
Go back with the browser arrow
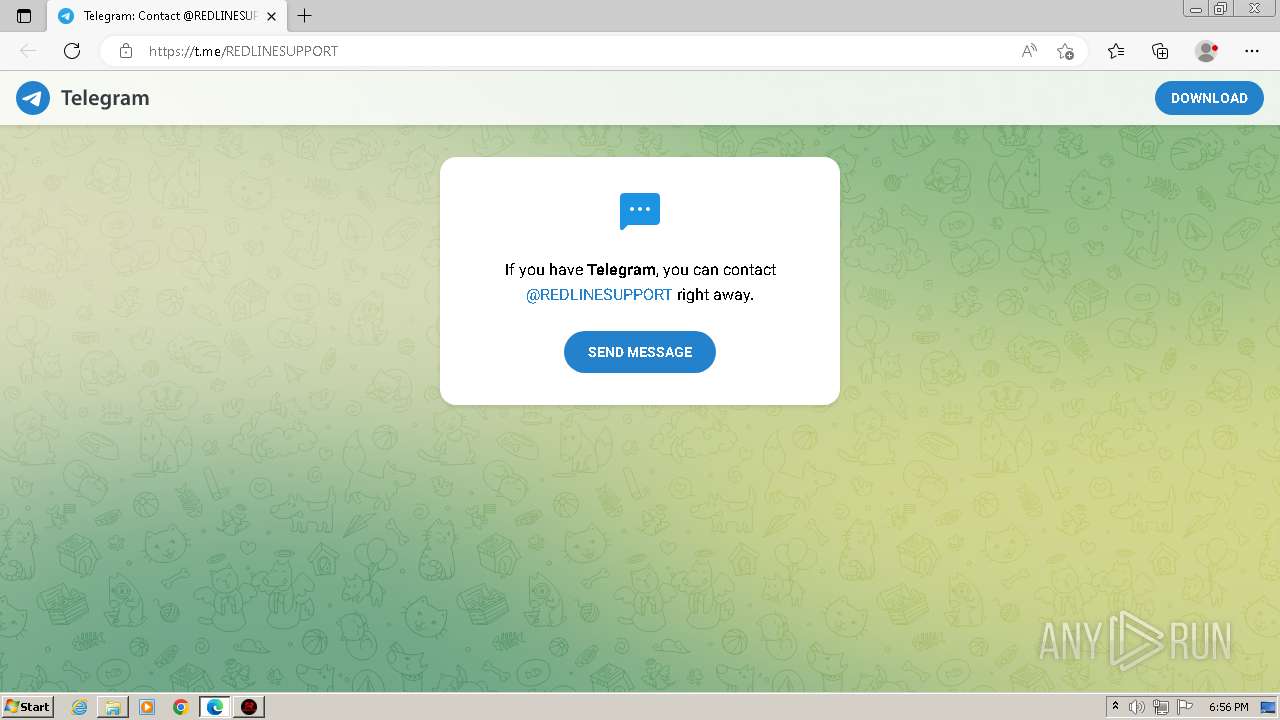pos(28,51)
